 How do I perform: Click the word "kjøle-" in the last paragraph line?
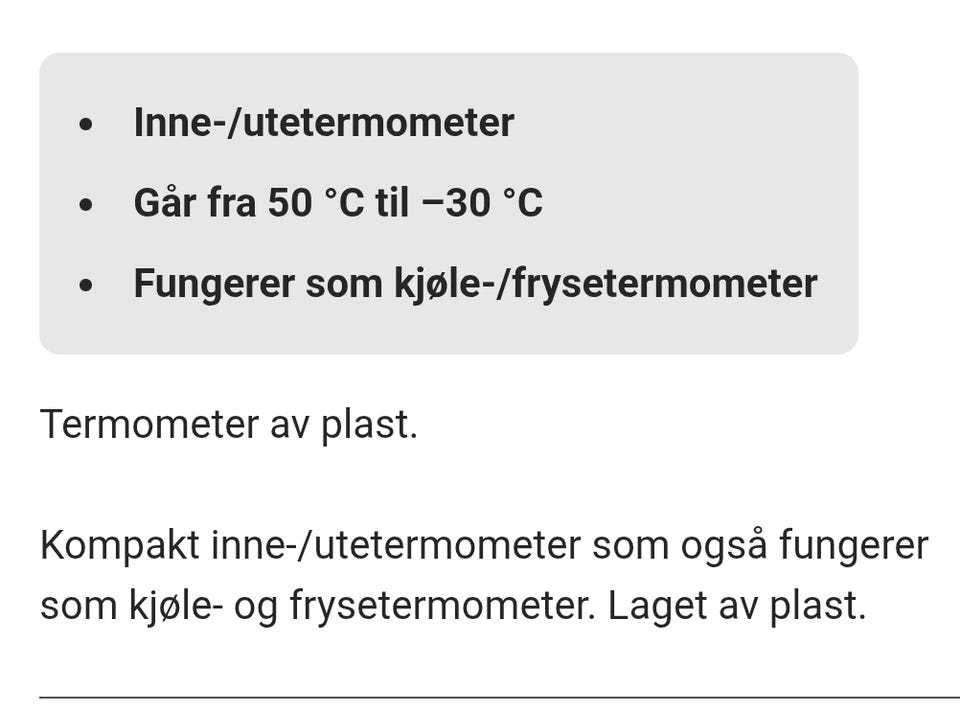pos(176,606)
